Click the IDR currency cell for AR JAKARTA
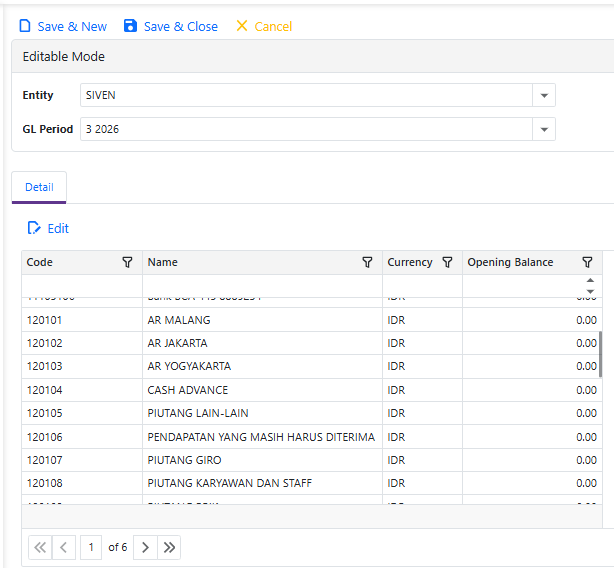Image resolution: width=614 pixels, height=568 pixels. (422, 343)
